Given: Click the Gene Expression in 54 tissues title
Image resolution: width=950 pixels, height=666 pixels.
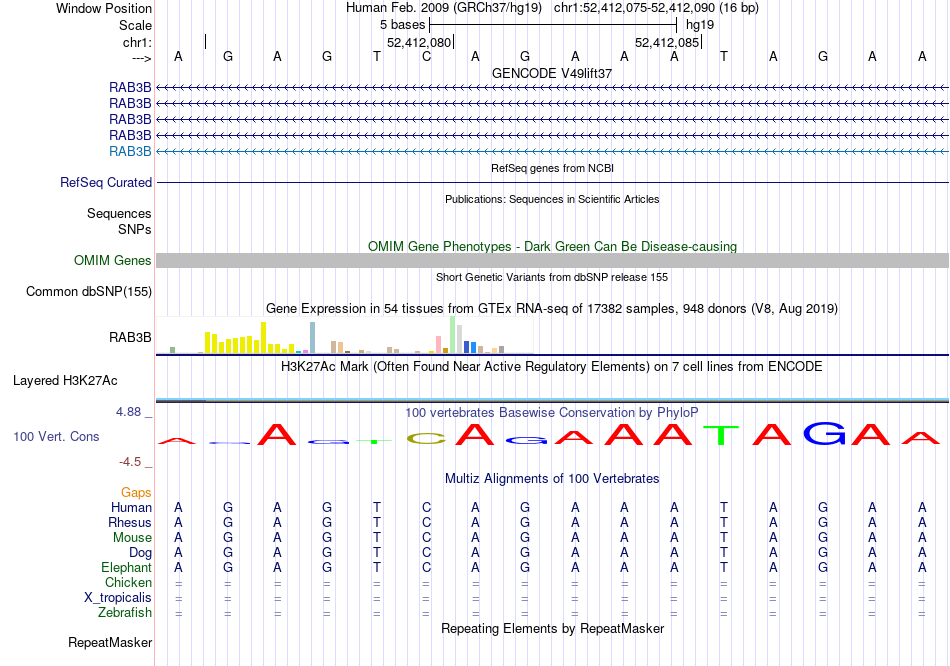Looking at the screenshot, I should pyautogui.click(x=552, y=308).
